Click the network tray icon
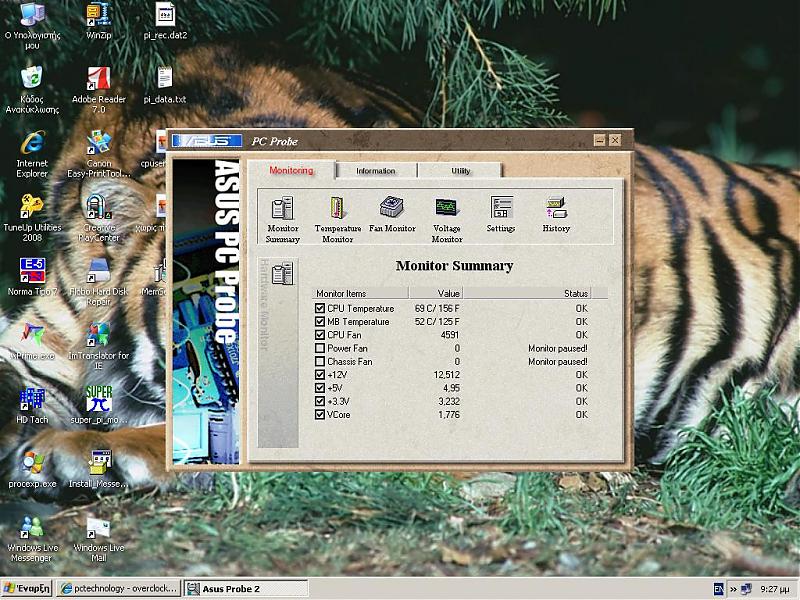This screenshot has width=800, height=600. [x=746, y=589]
